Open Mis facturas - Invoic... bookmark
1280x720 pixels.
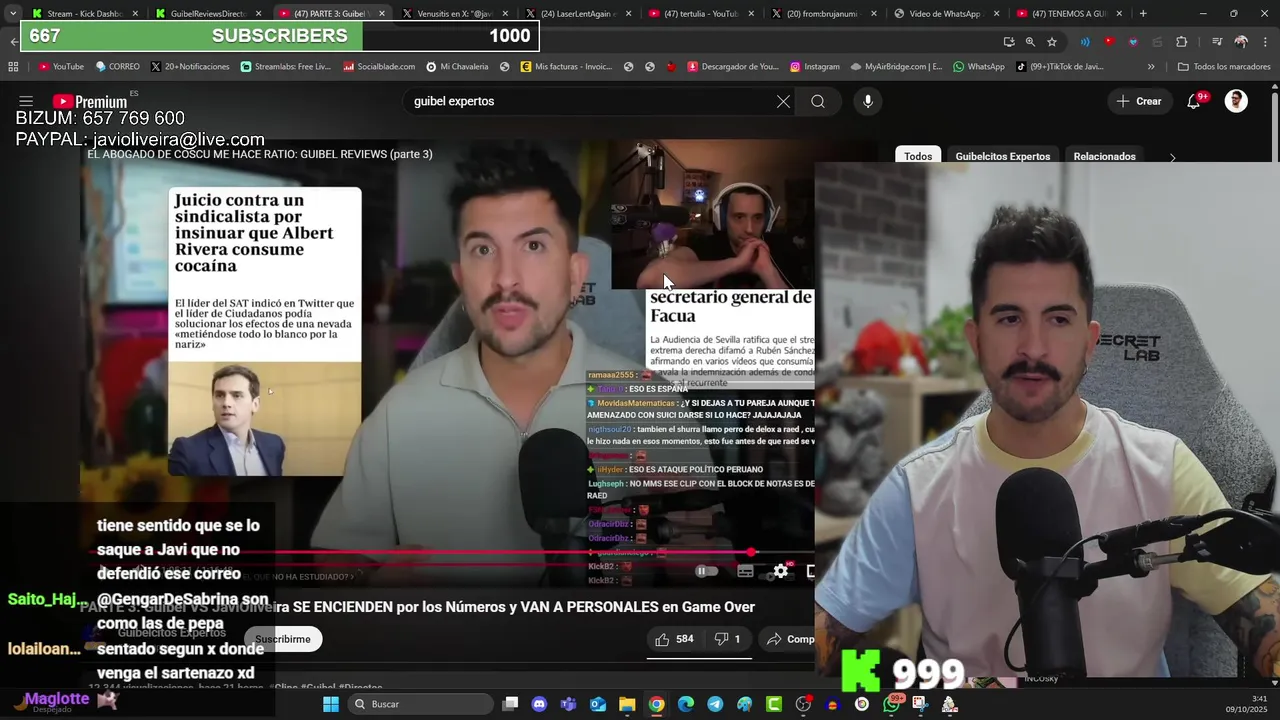tap(566, 67)
